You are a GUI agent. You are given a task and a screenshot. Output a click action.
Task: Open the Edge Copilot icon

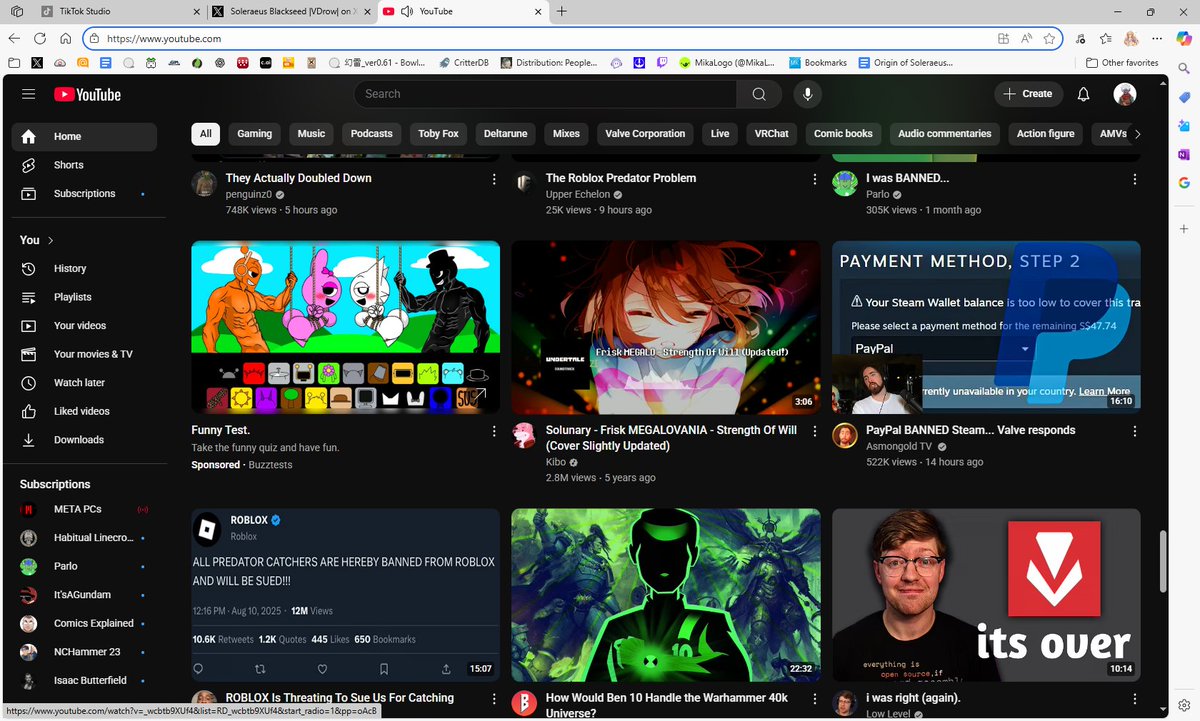click(x=1182, y=38)
